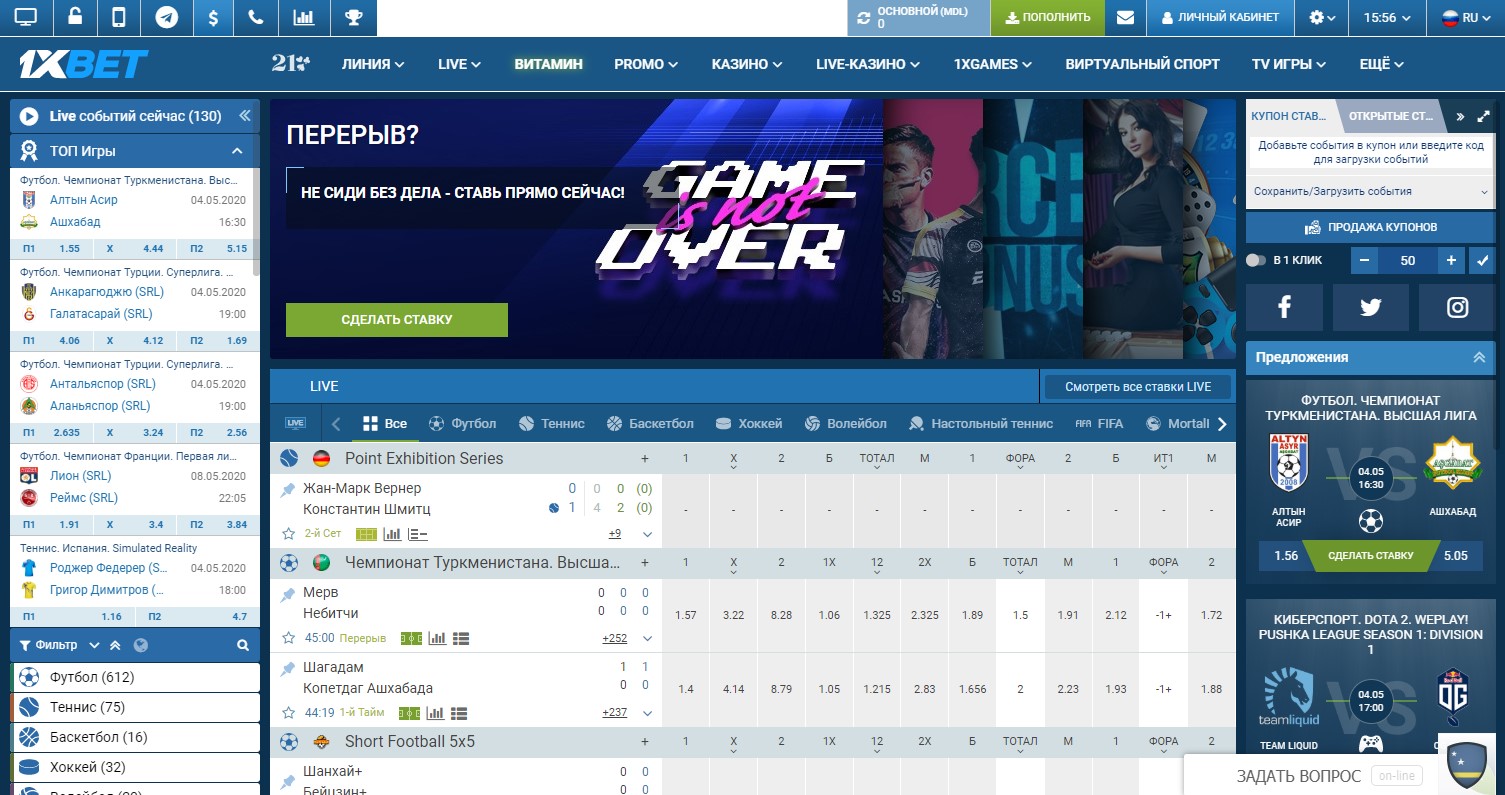Image resolution: width=1505 pixels, height=795 pixels.
Task: Open the Казино dropdown menu
Action: point(746,64)
